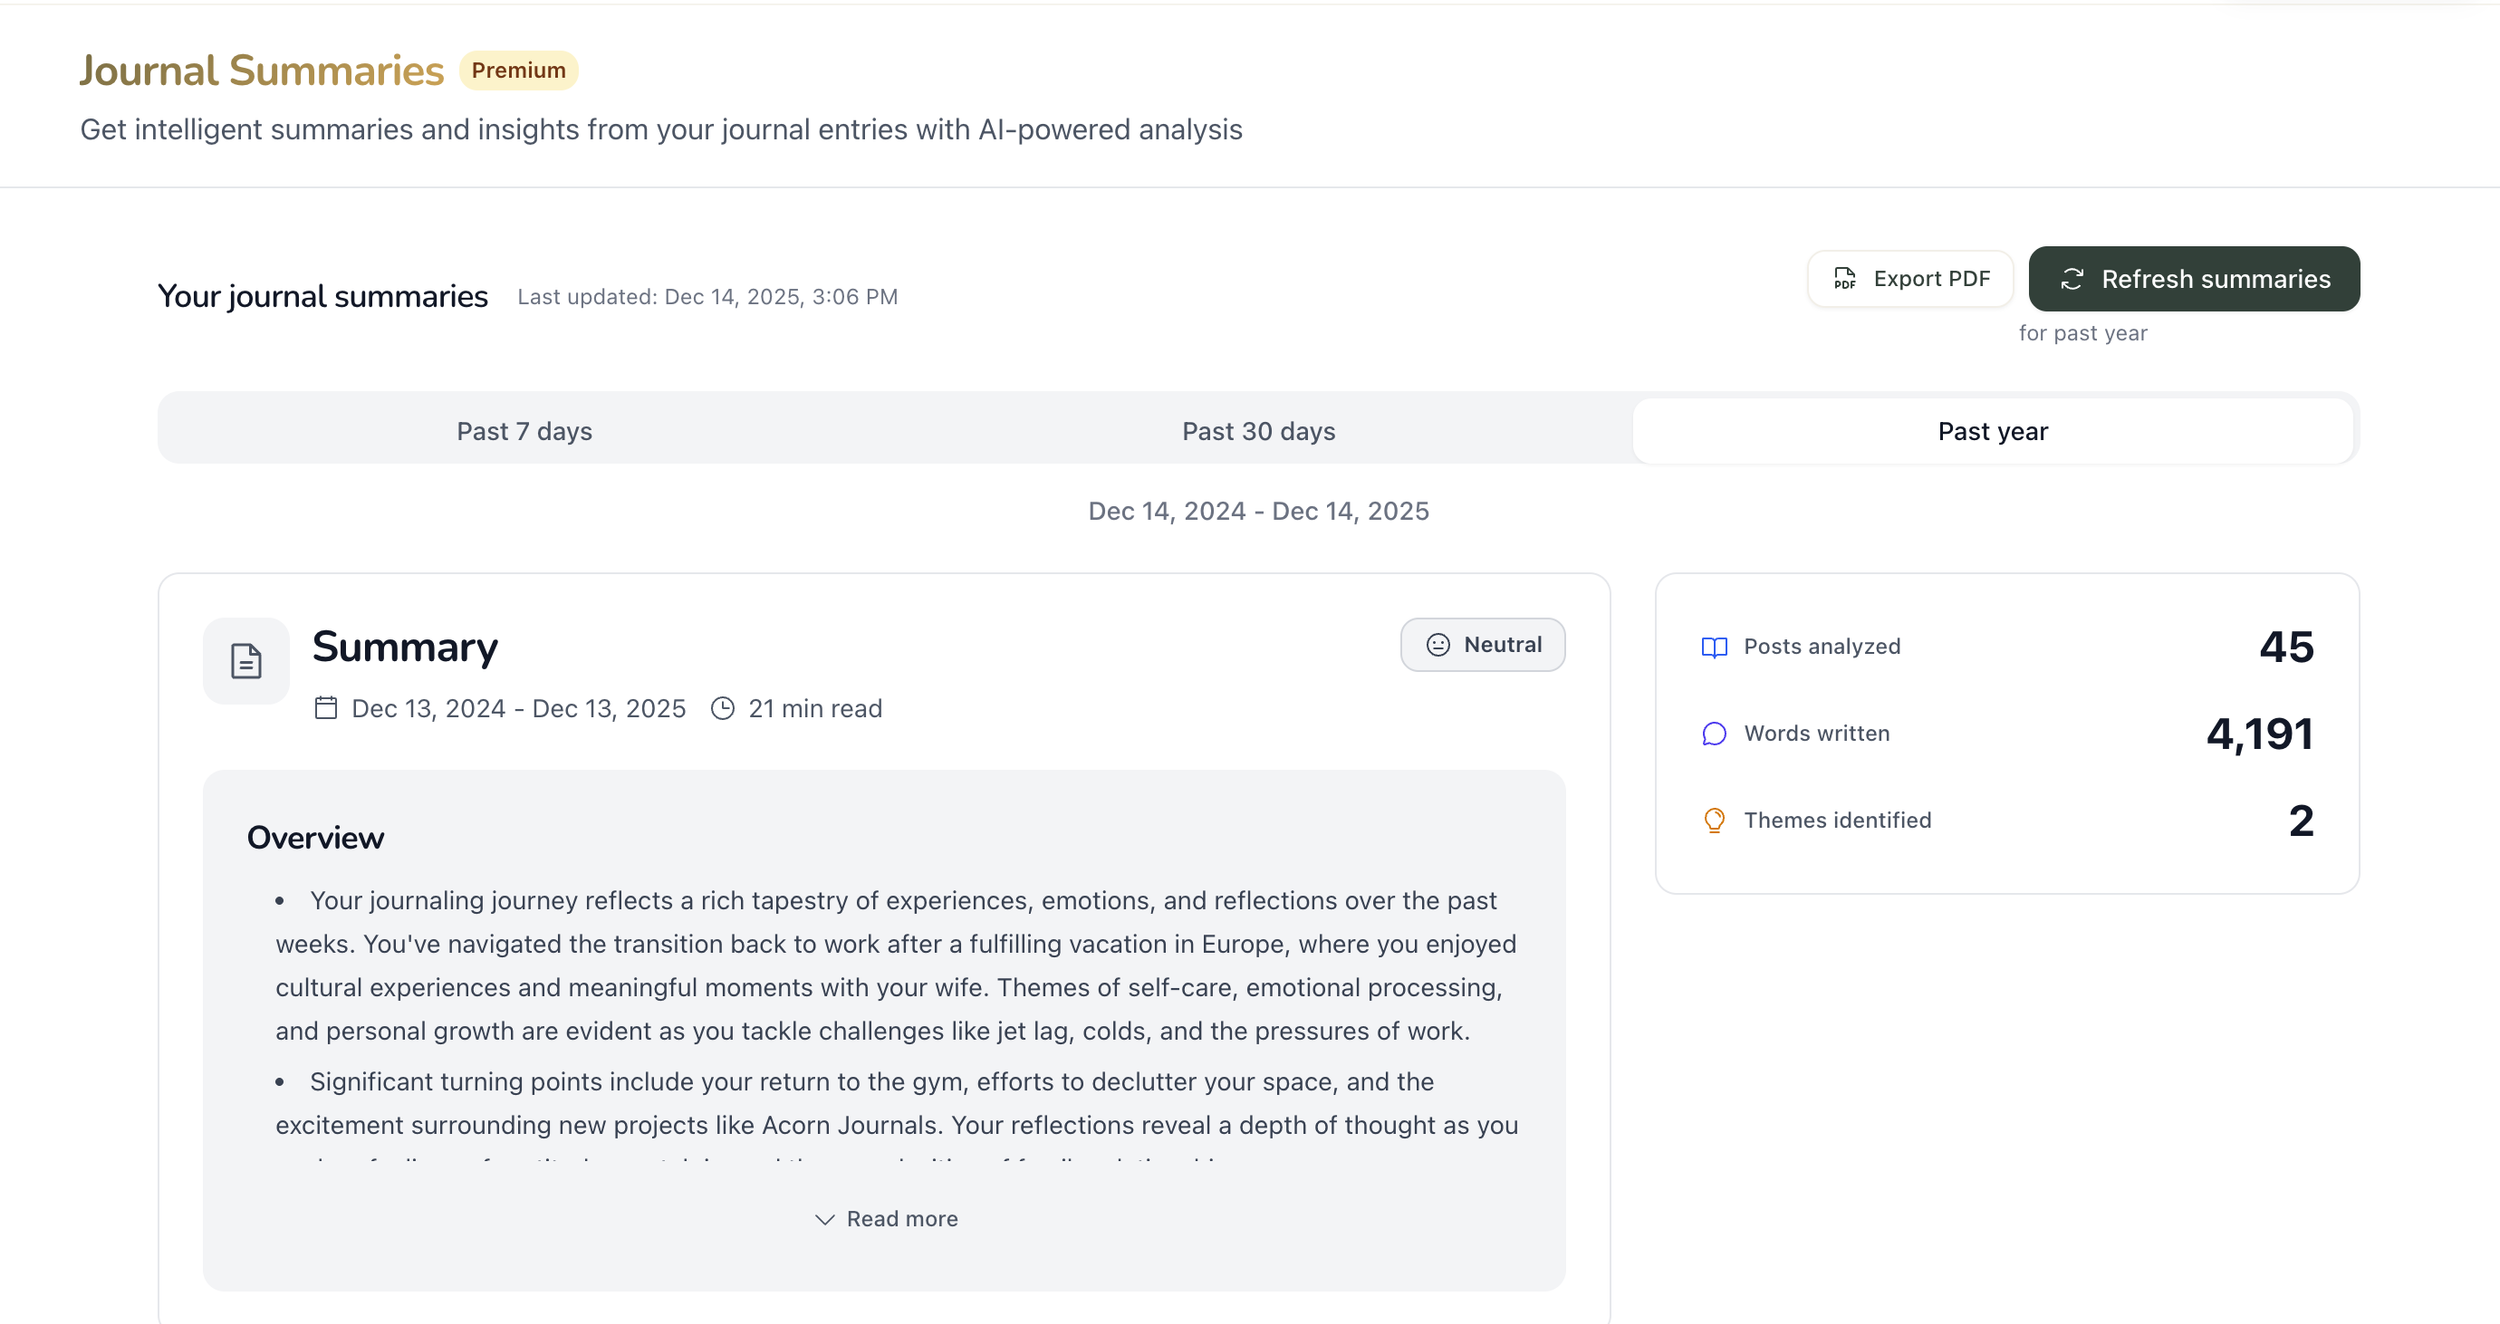This screenshot has height=1324, width=2500.
Task: Select the Past year tab
Action: pyautogui.click(x=1992, y=431)
